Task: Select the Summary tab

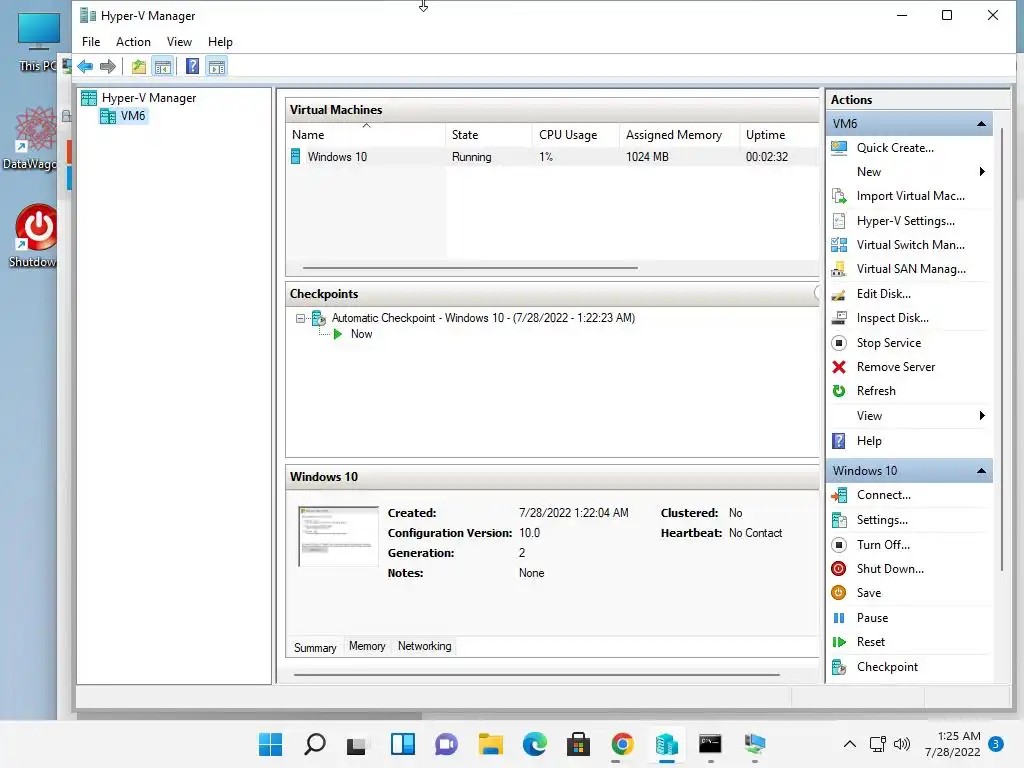Action: tap(315, 647)
